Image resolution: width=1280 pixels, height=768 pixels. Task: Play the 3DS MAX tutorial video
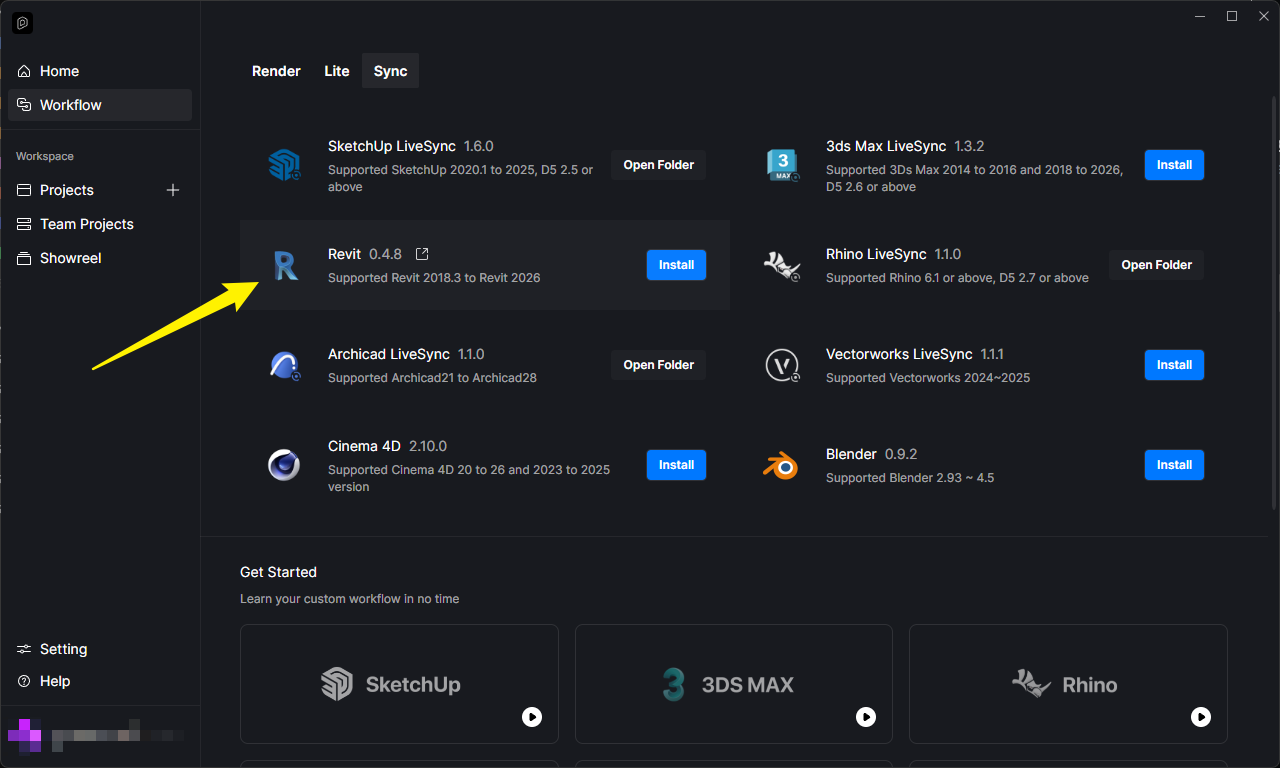coord(866,717)
